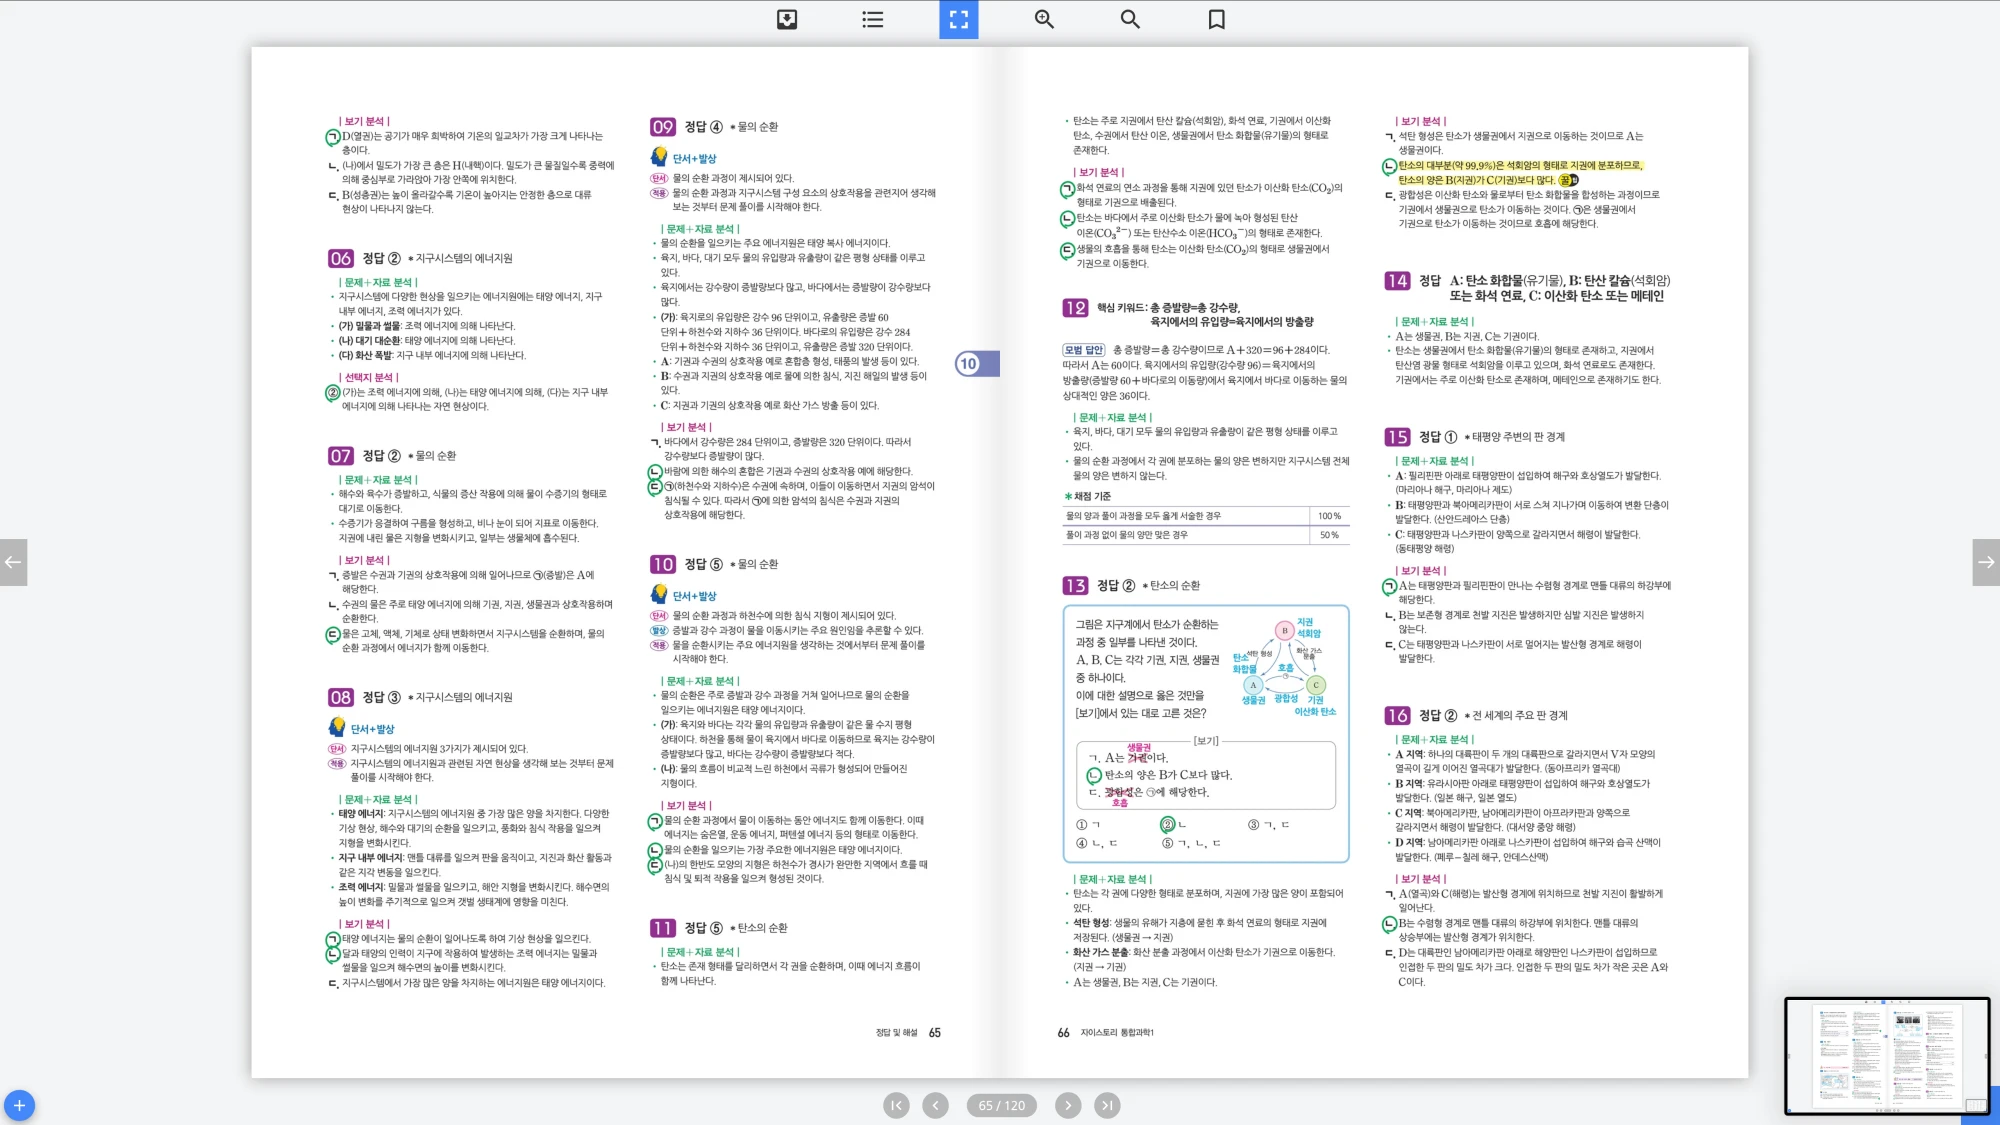Click the right edge page-forward arrow
Image resolution: width=2000 pixels, height=1125 pixels.
click(x=1986, y=562)
